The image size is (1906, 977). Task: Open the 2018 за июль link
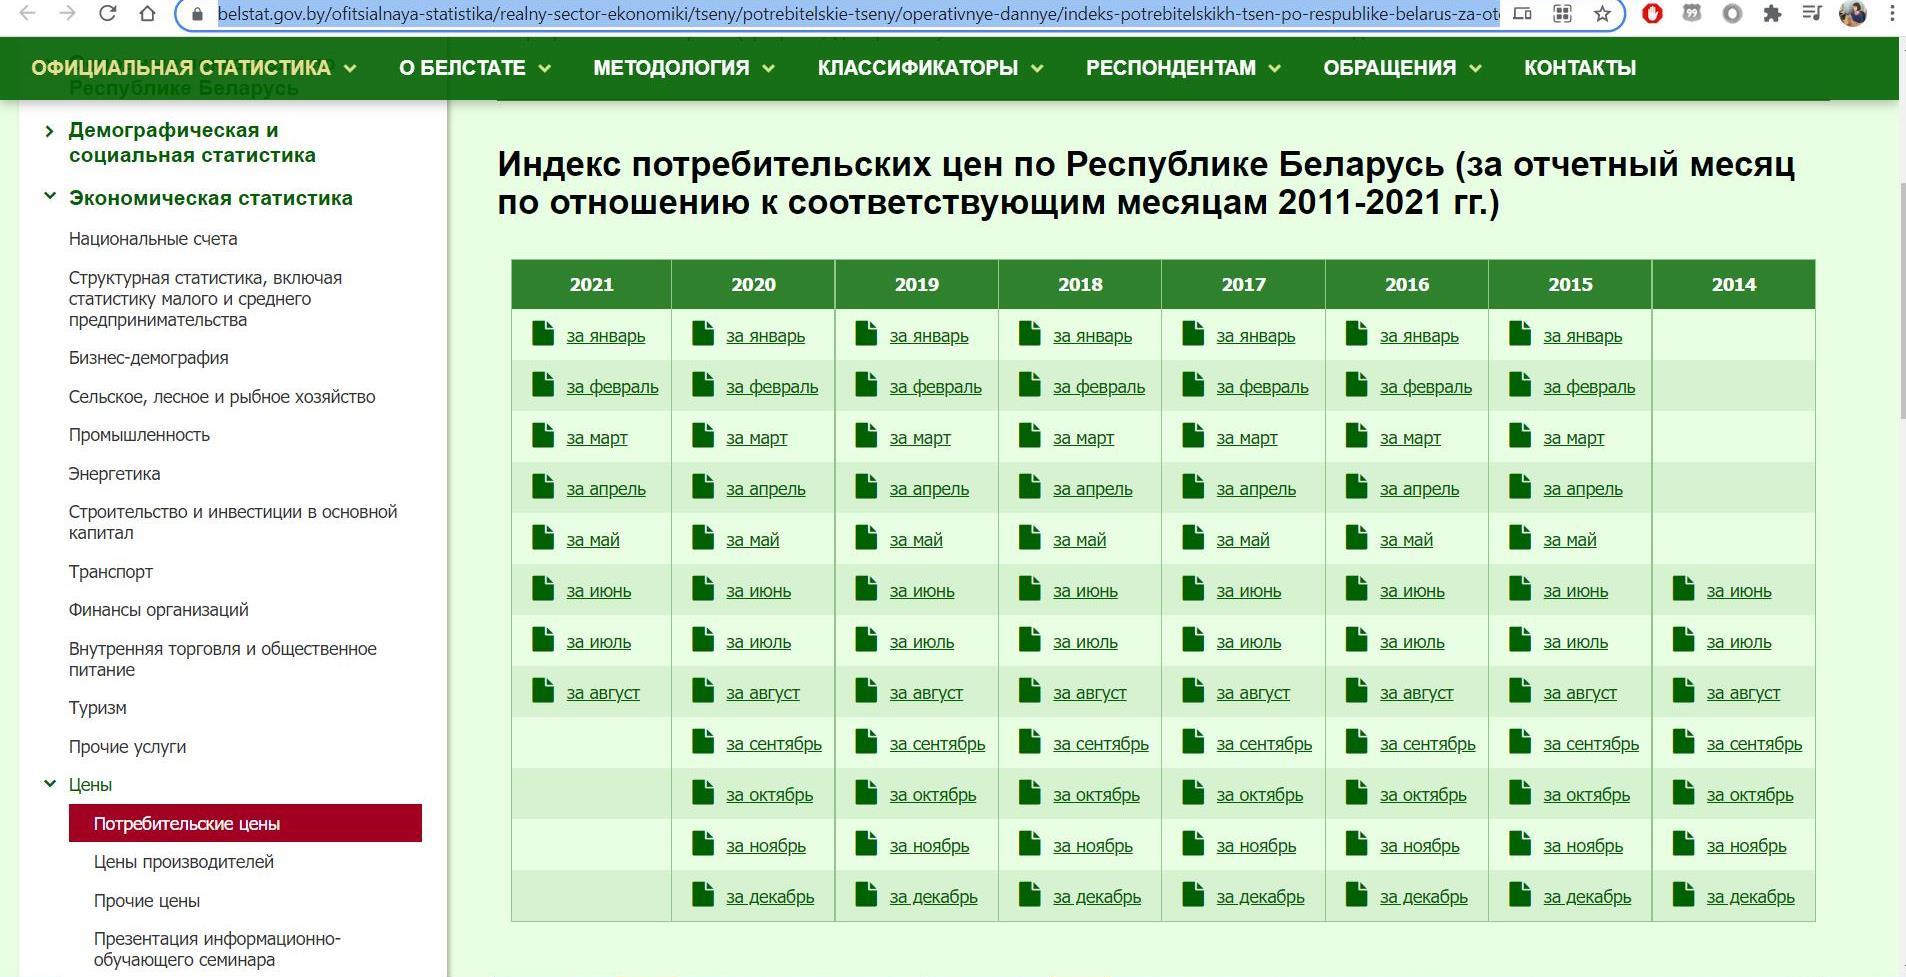point(1085,642)
